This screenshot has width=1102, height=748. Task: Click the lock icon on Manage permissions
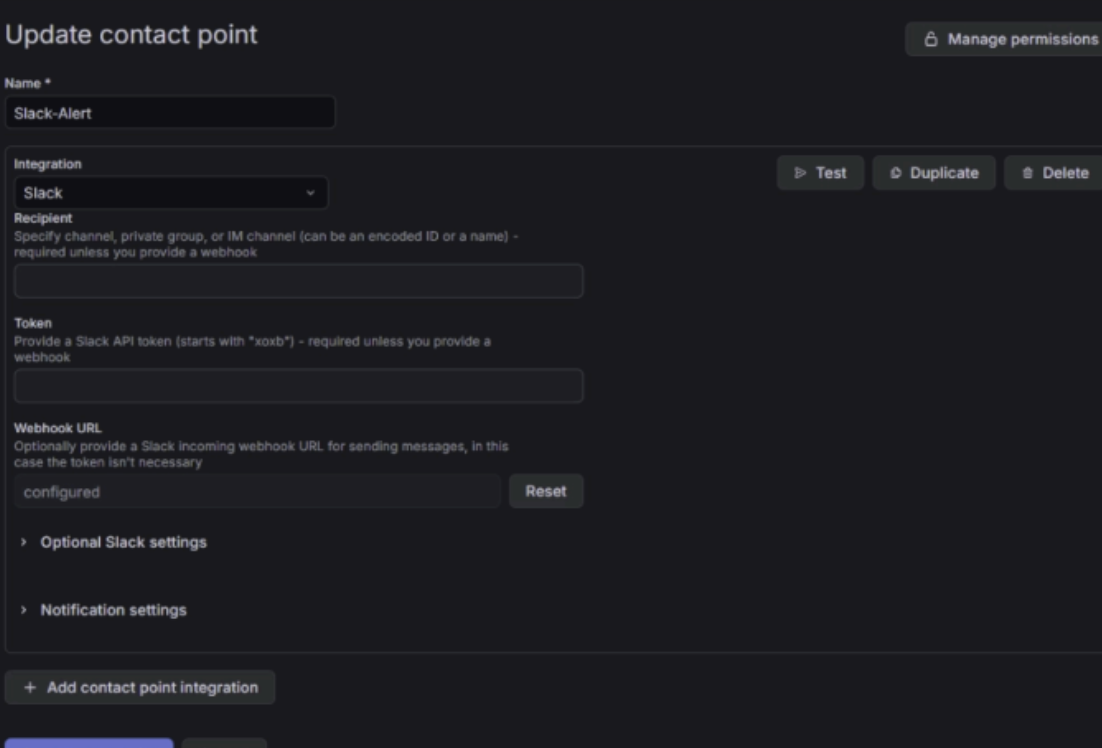pos(931,40)
